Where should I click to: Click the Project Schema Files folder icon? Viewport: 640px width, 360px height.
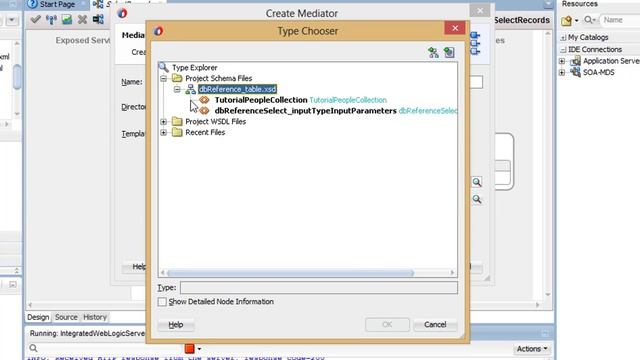(x=177, y=78)
